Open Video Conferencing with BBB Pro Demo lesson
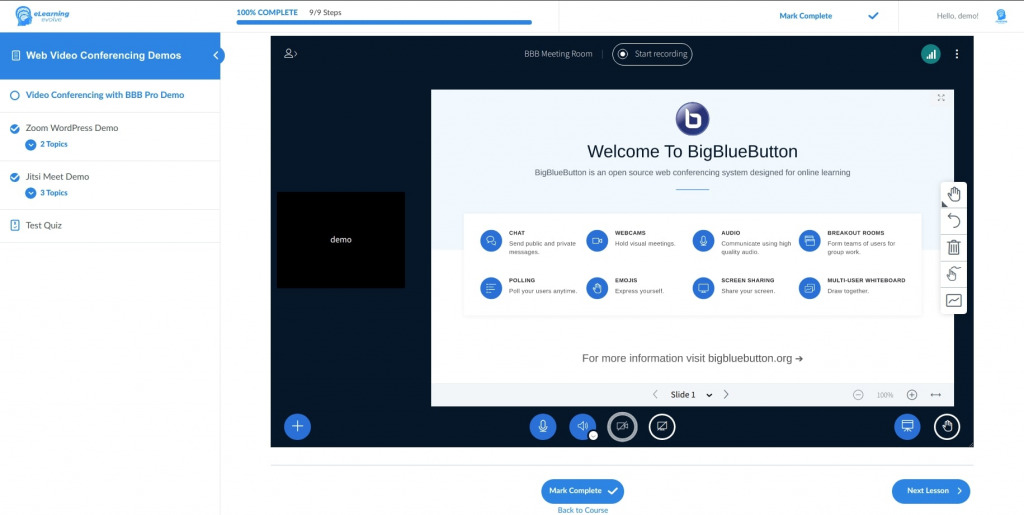Image resolution: width=1024 pixels, height=515 pixels. (x=104, y=95)
